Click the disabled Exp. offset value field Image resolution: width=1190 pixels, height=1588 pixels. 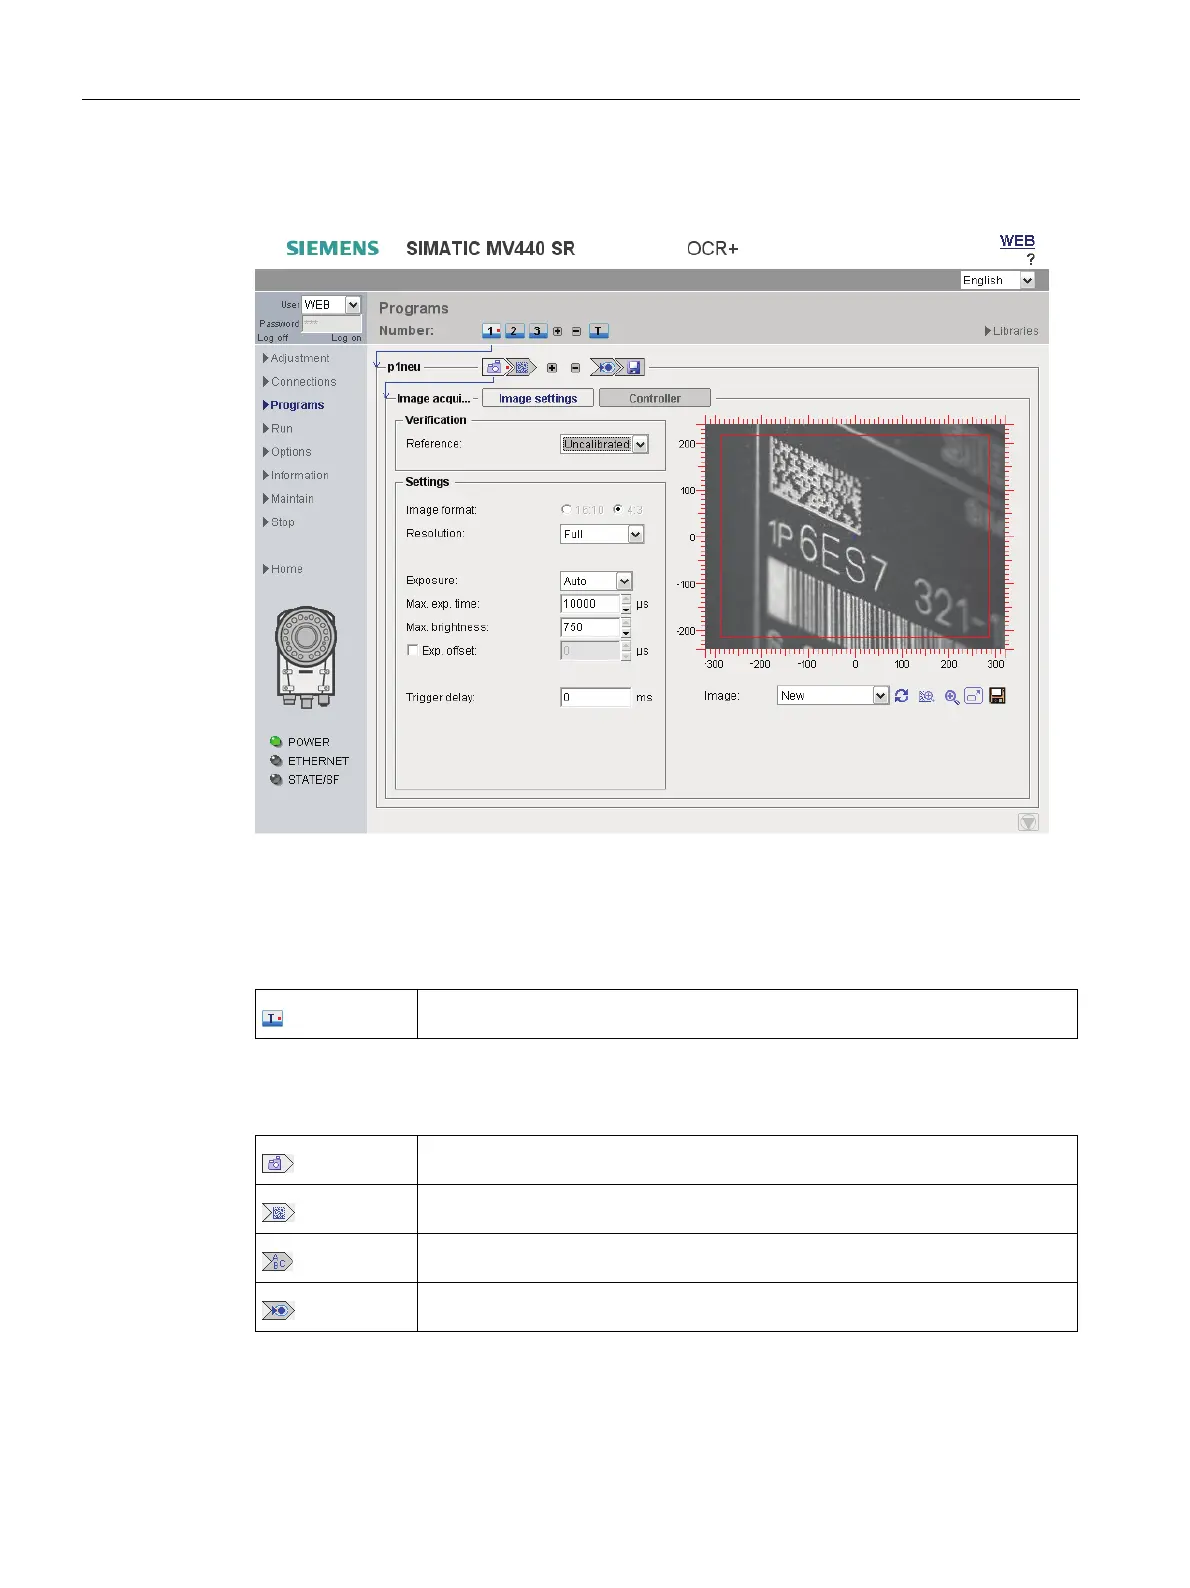point(590,651)
